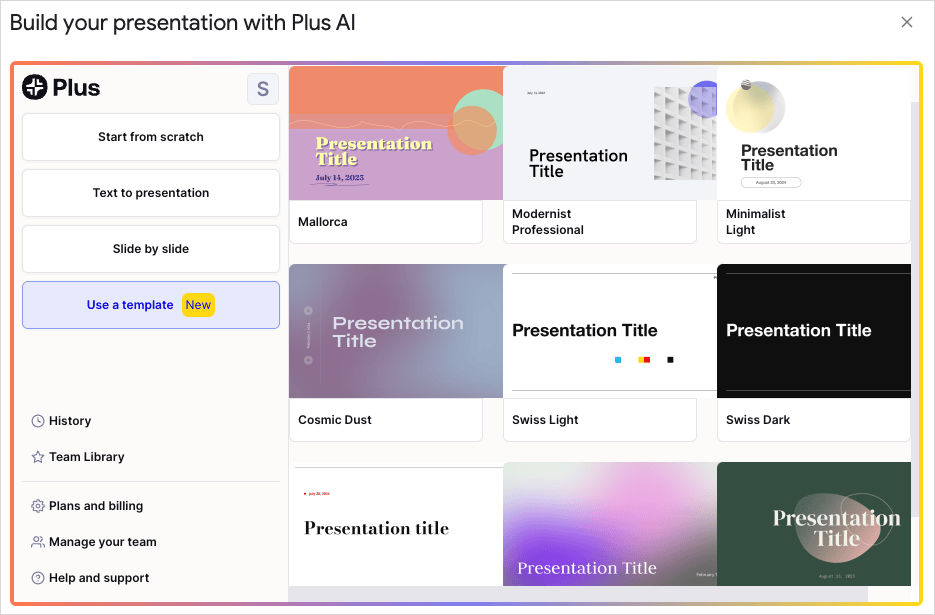Pick the Mallorca template thumbnail
Image resolution: width=935 pixels, height=615 pixels.
(395, 134)
